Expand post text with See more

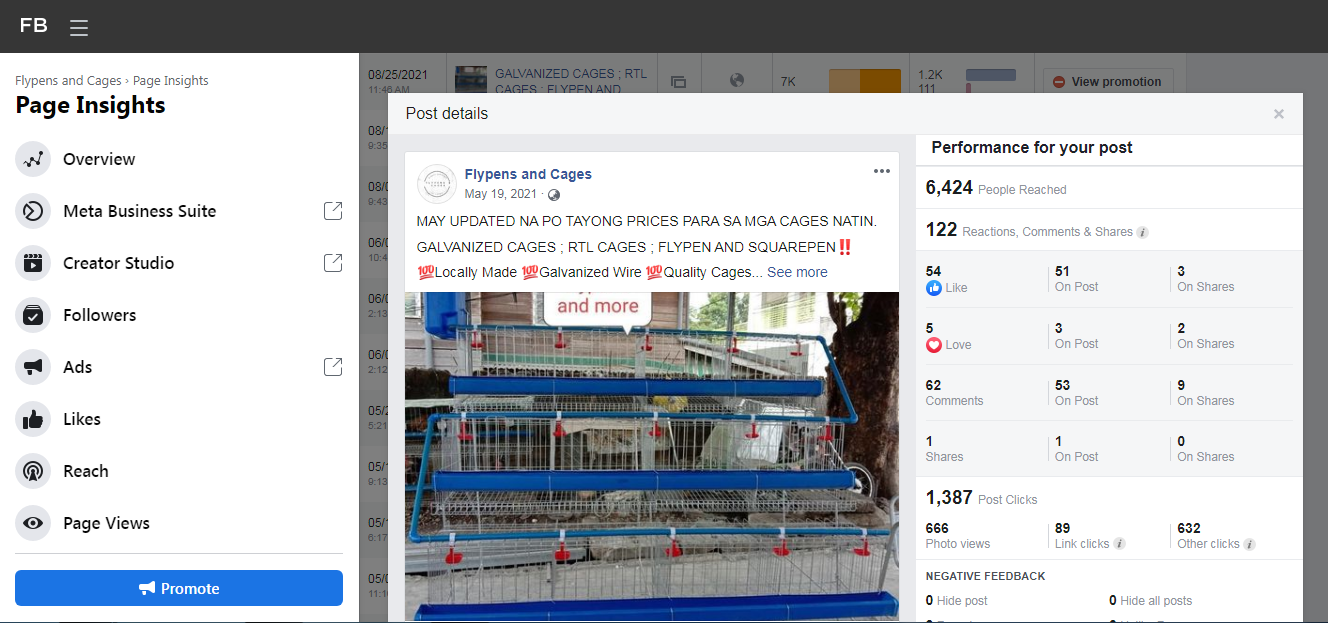pyautogui.click(x=797, y=272)
